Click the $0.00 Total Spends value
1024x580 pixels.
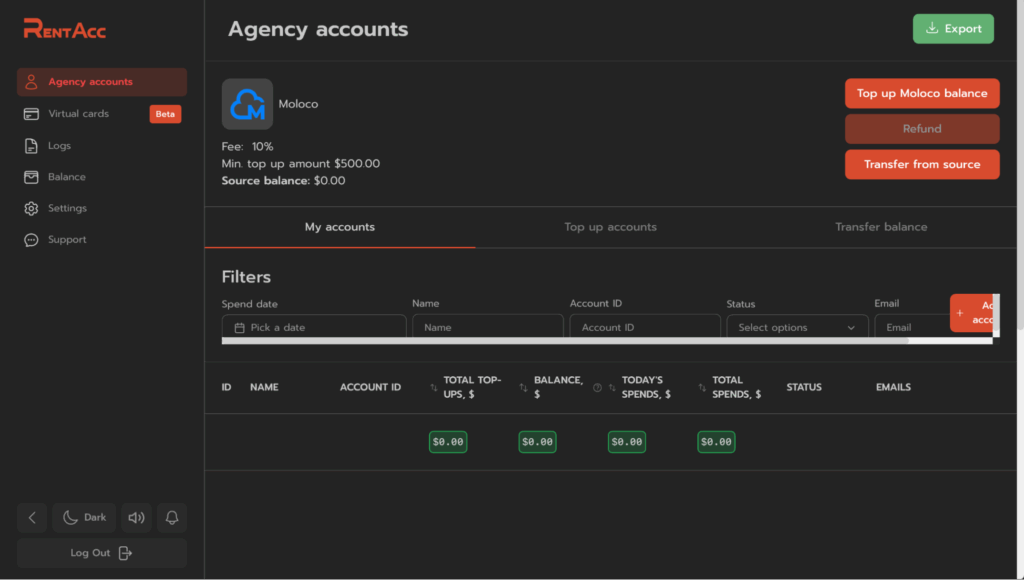point(716,442)
